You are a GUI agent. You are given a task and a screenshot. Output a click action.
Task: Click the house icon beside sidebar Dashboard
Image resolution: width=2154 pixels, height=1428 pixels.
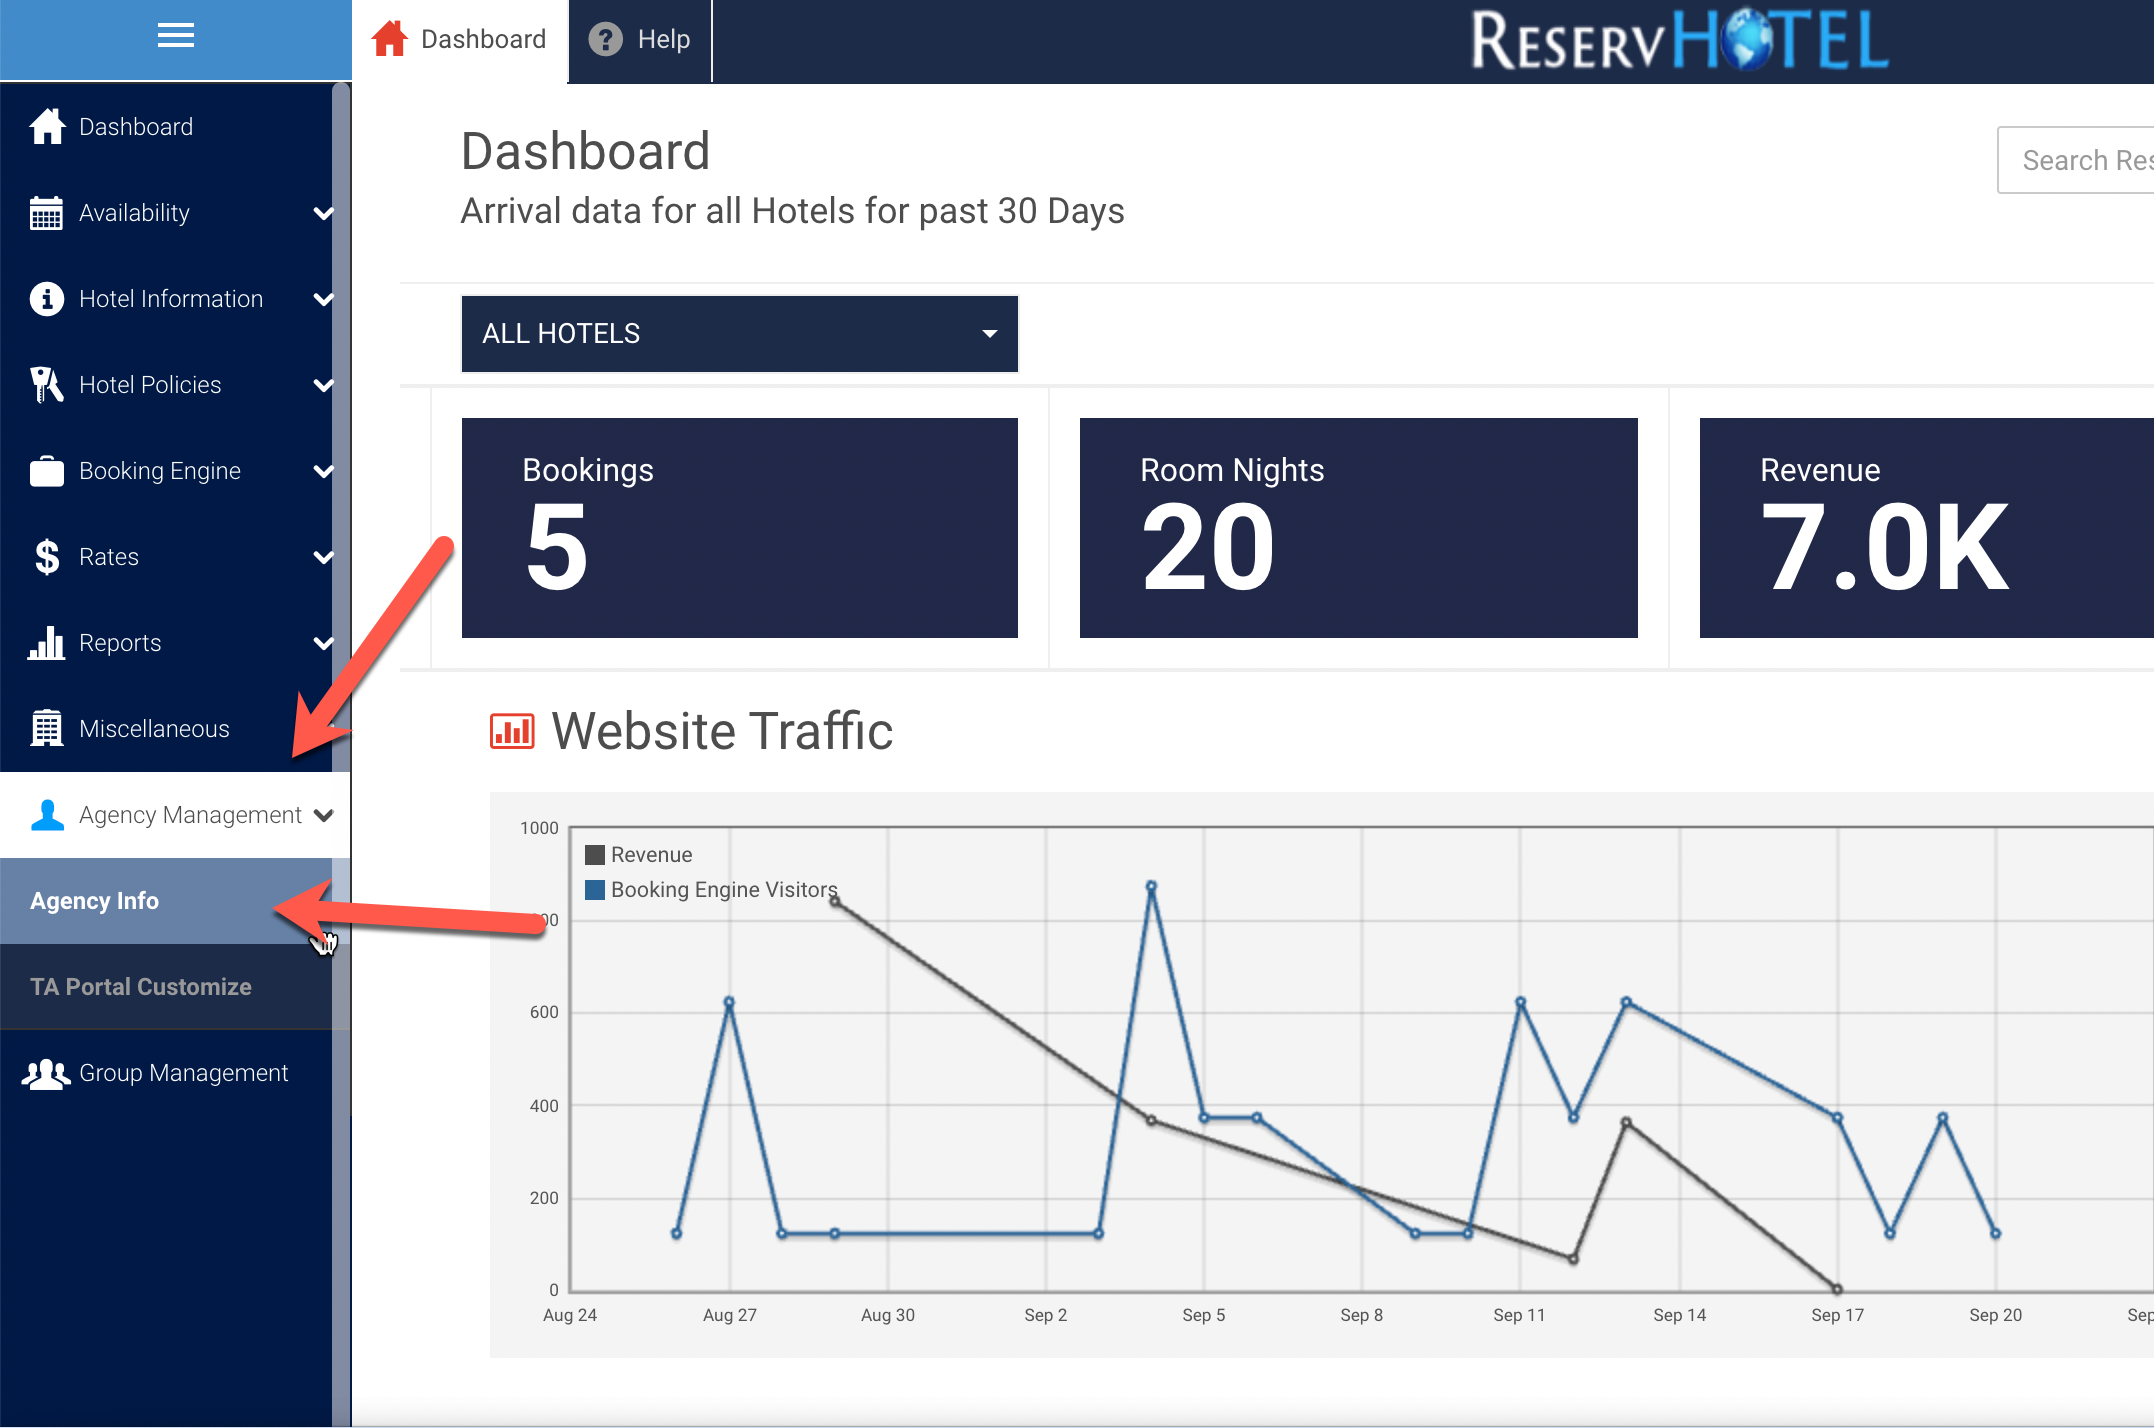(x=47, y=127)
